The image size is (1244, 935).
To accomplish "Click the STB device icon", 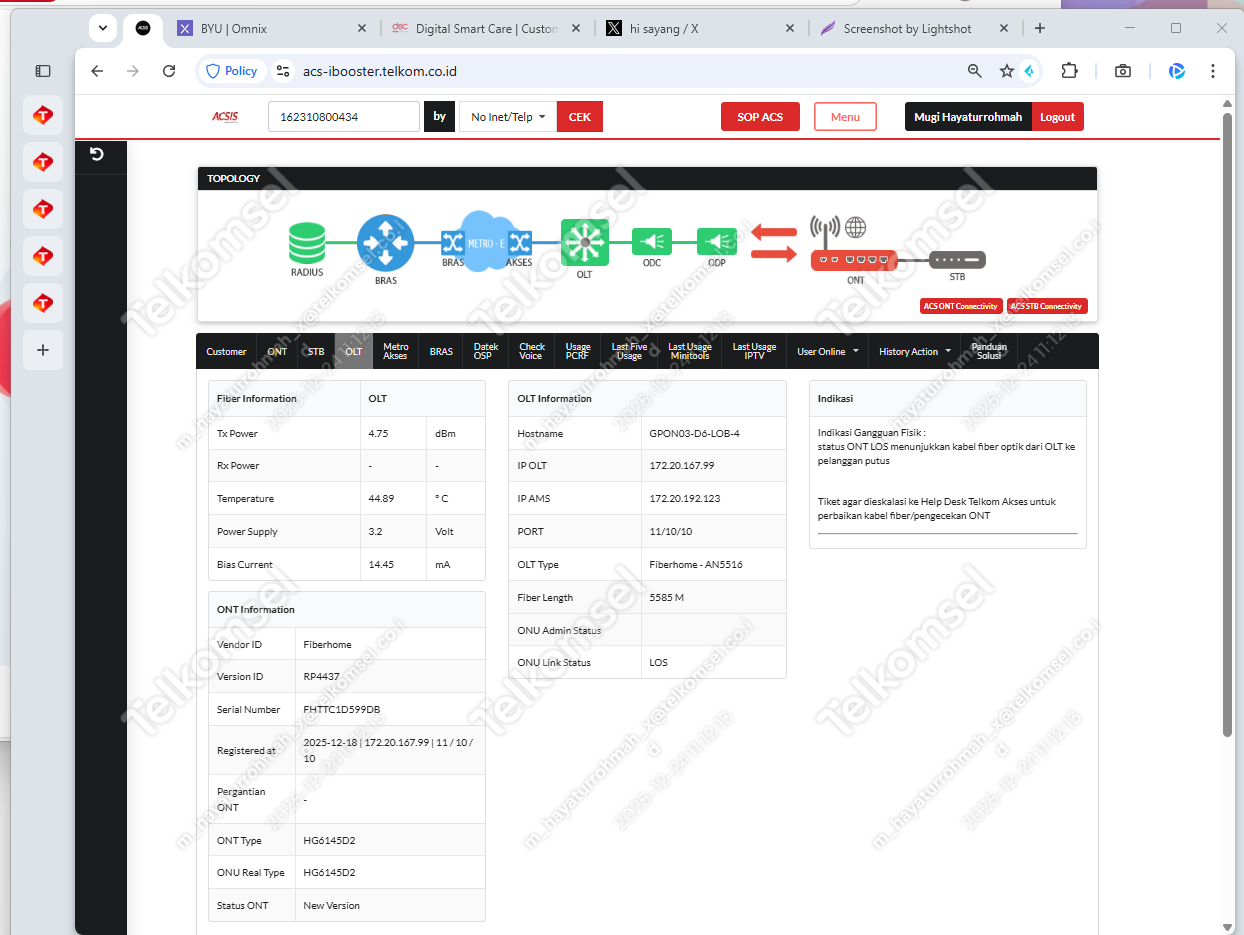I will [957, 260].
